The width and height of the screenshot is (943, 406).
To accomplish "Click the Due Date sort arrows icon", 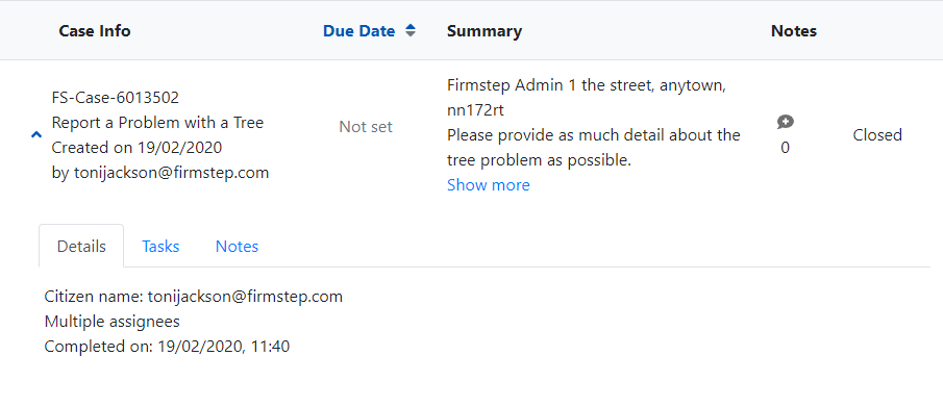I will click(410, 31).
